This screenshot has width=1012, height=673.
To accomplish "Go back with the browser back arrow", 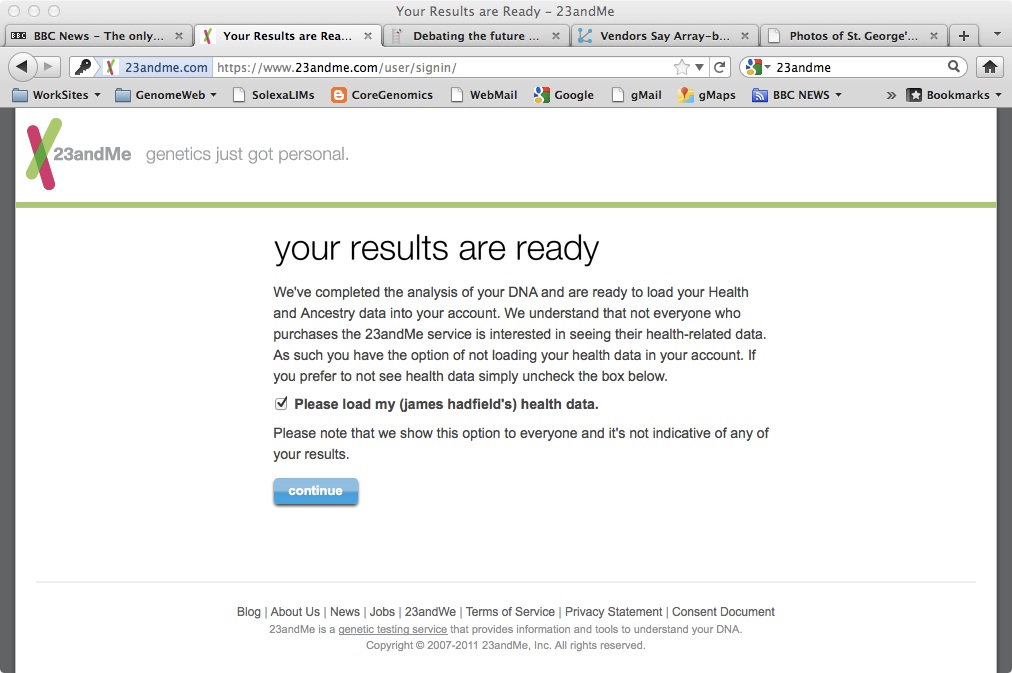I will click(21, 66).
